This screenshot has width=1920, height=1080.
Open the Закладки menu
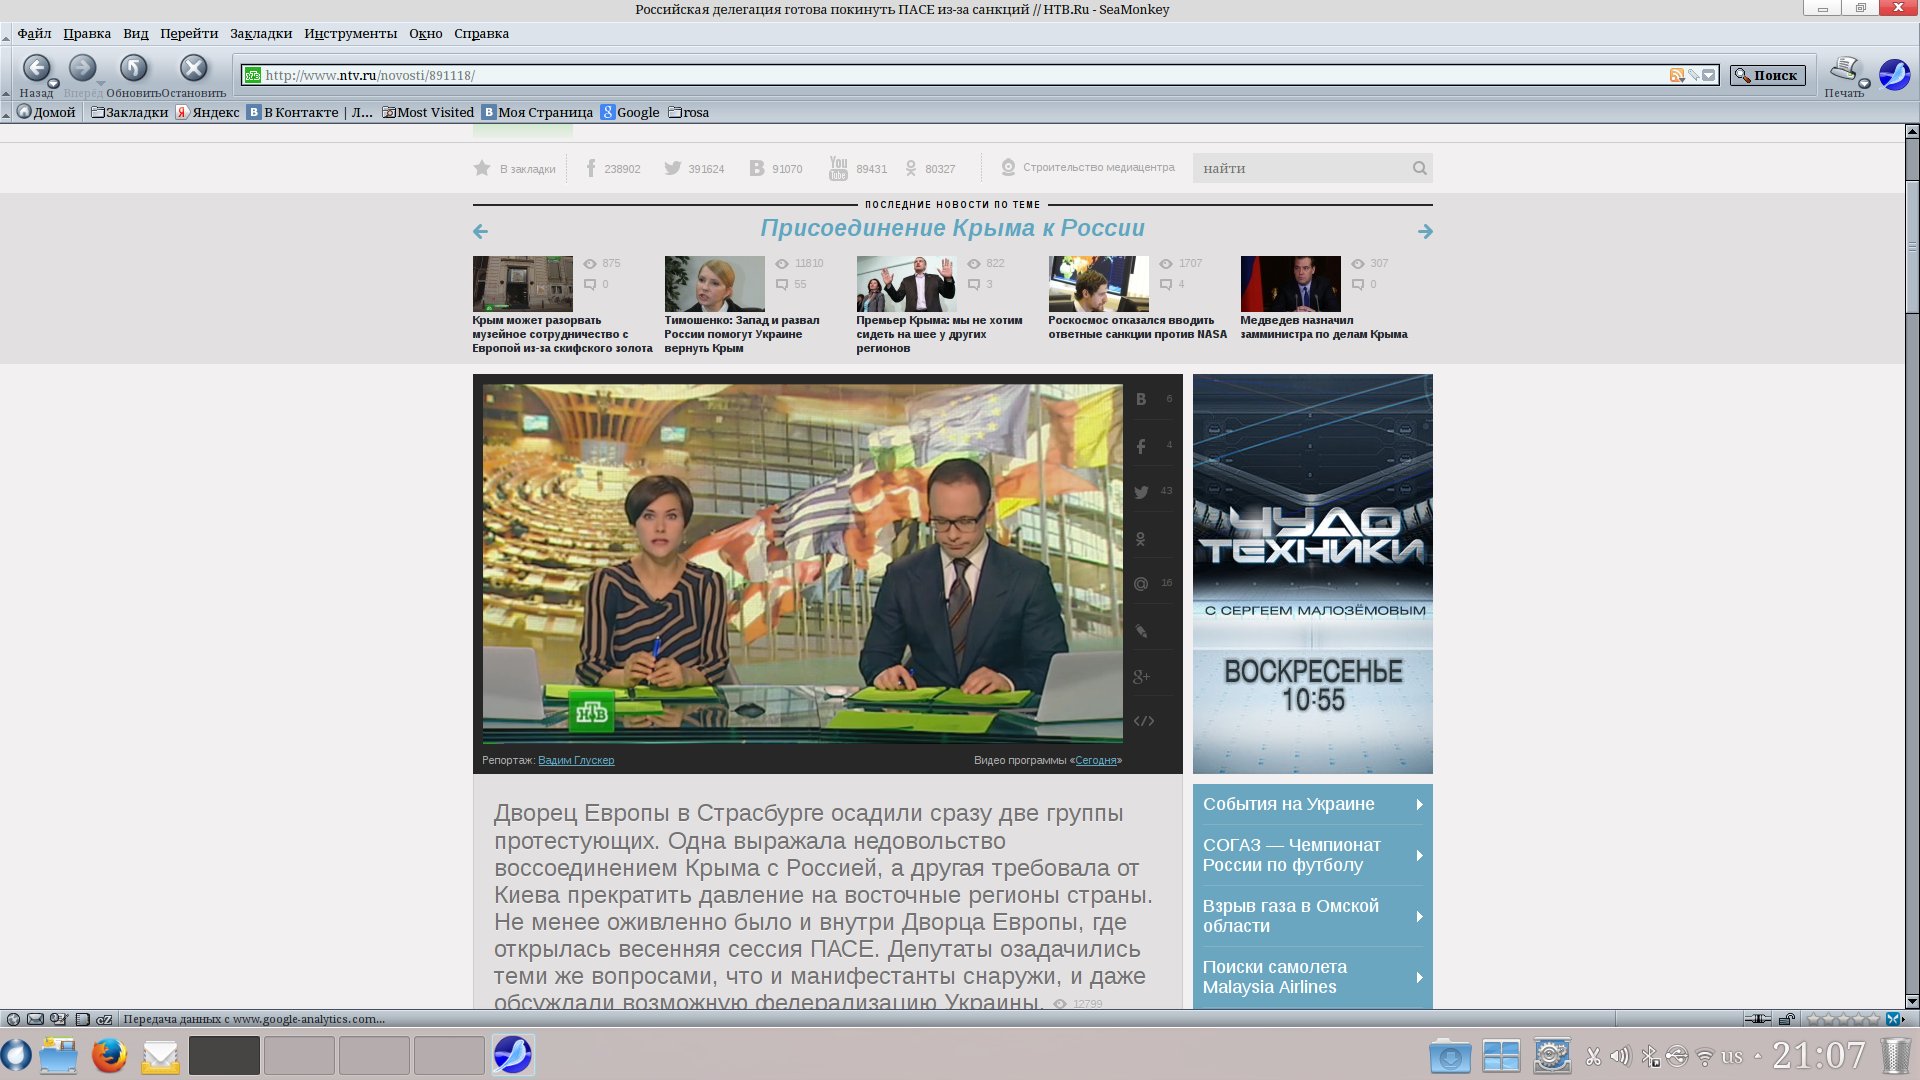point(260,33)
